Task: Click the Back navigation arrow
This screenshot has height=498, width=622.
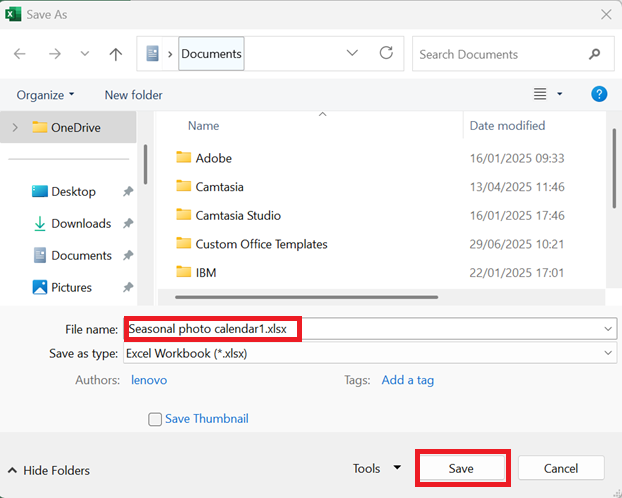Action: pyautogui.click(x=19, y=54)
